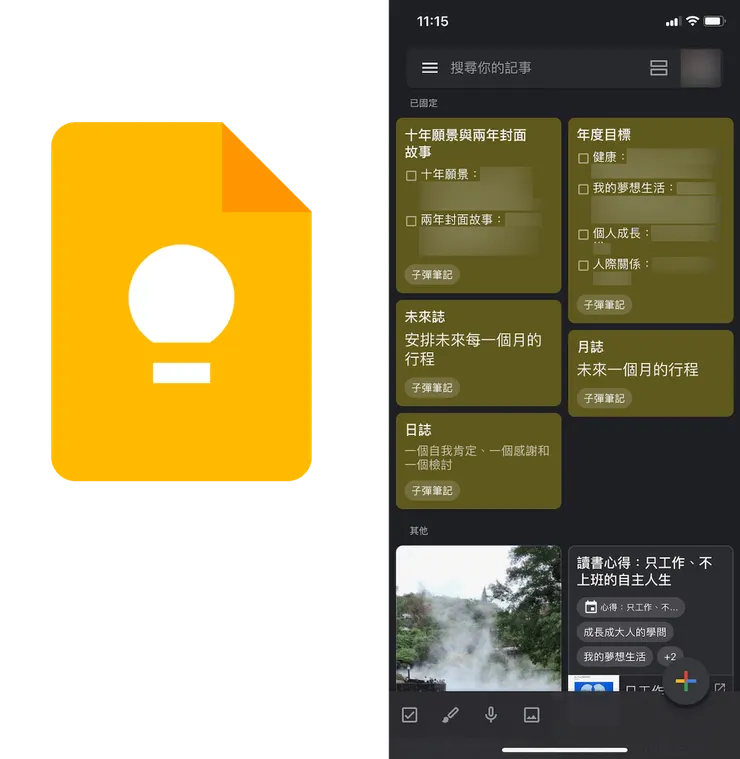Screen dimensions: 740x759
Task: Tap 子彈筆記 label in 日誌 note
Action: pos(432,490)
